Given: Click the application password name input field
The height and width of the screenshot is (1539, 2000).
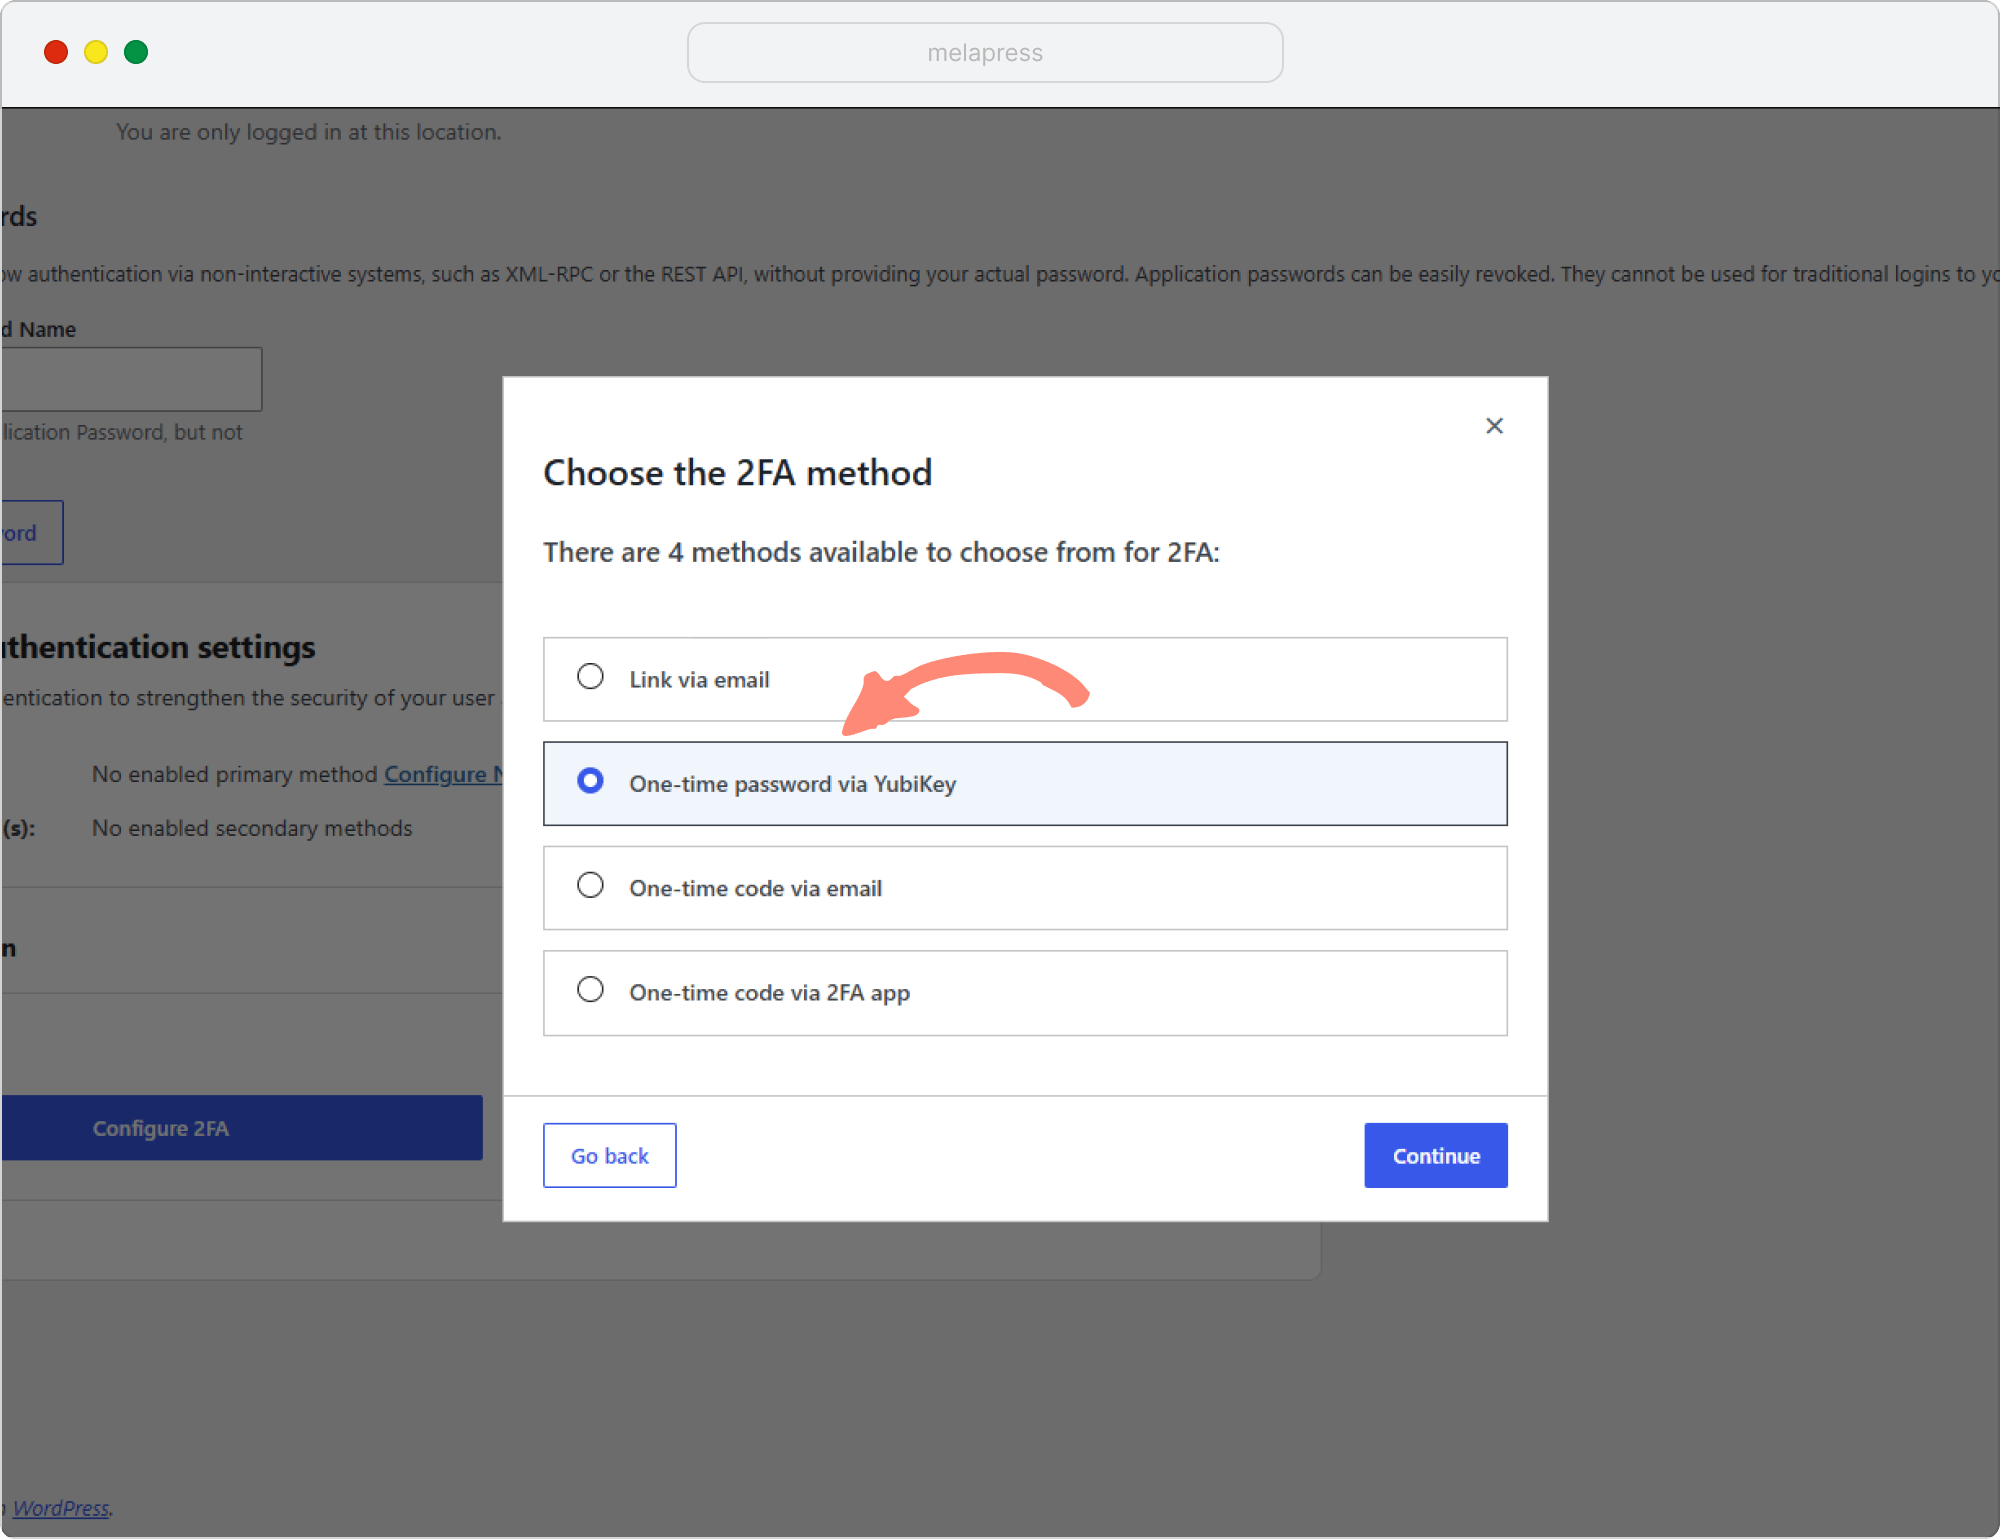Looking at the screenshot, I should (x=132, y=379).
